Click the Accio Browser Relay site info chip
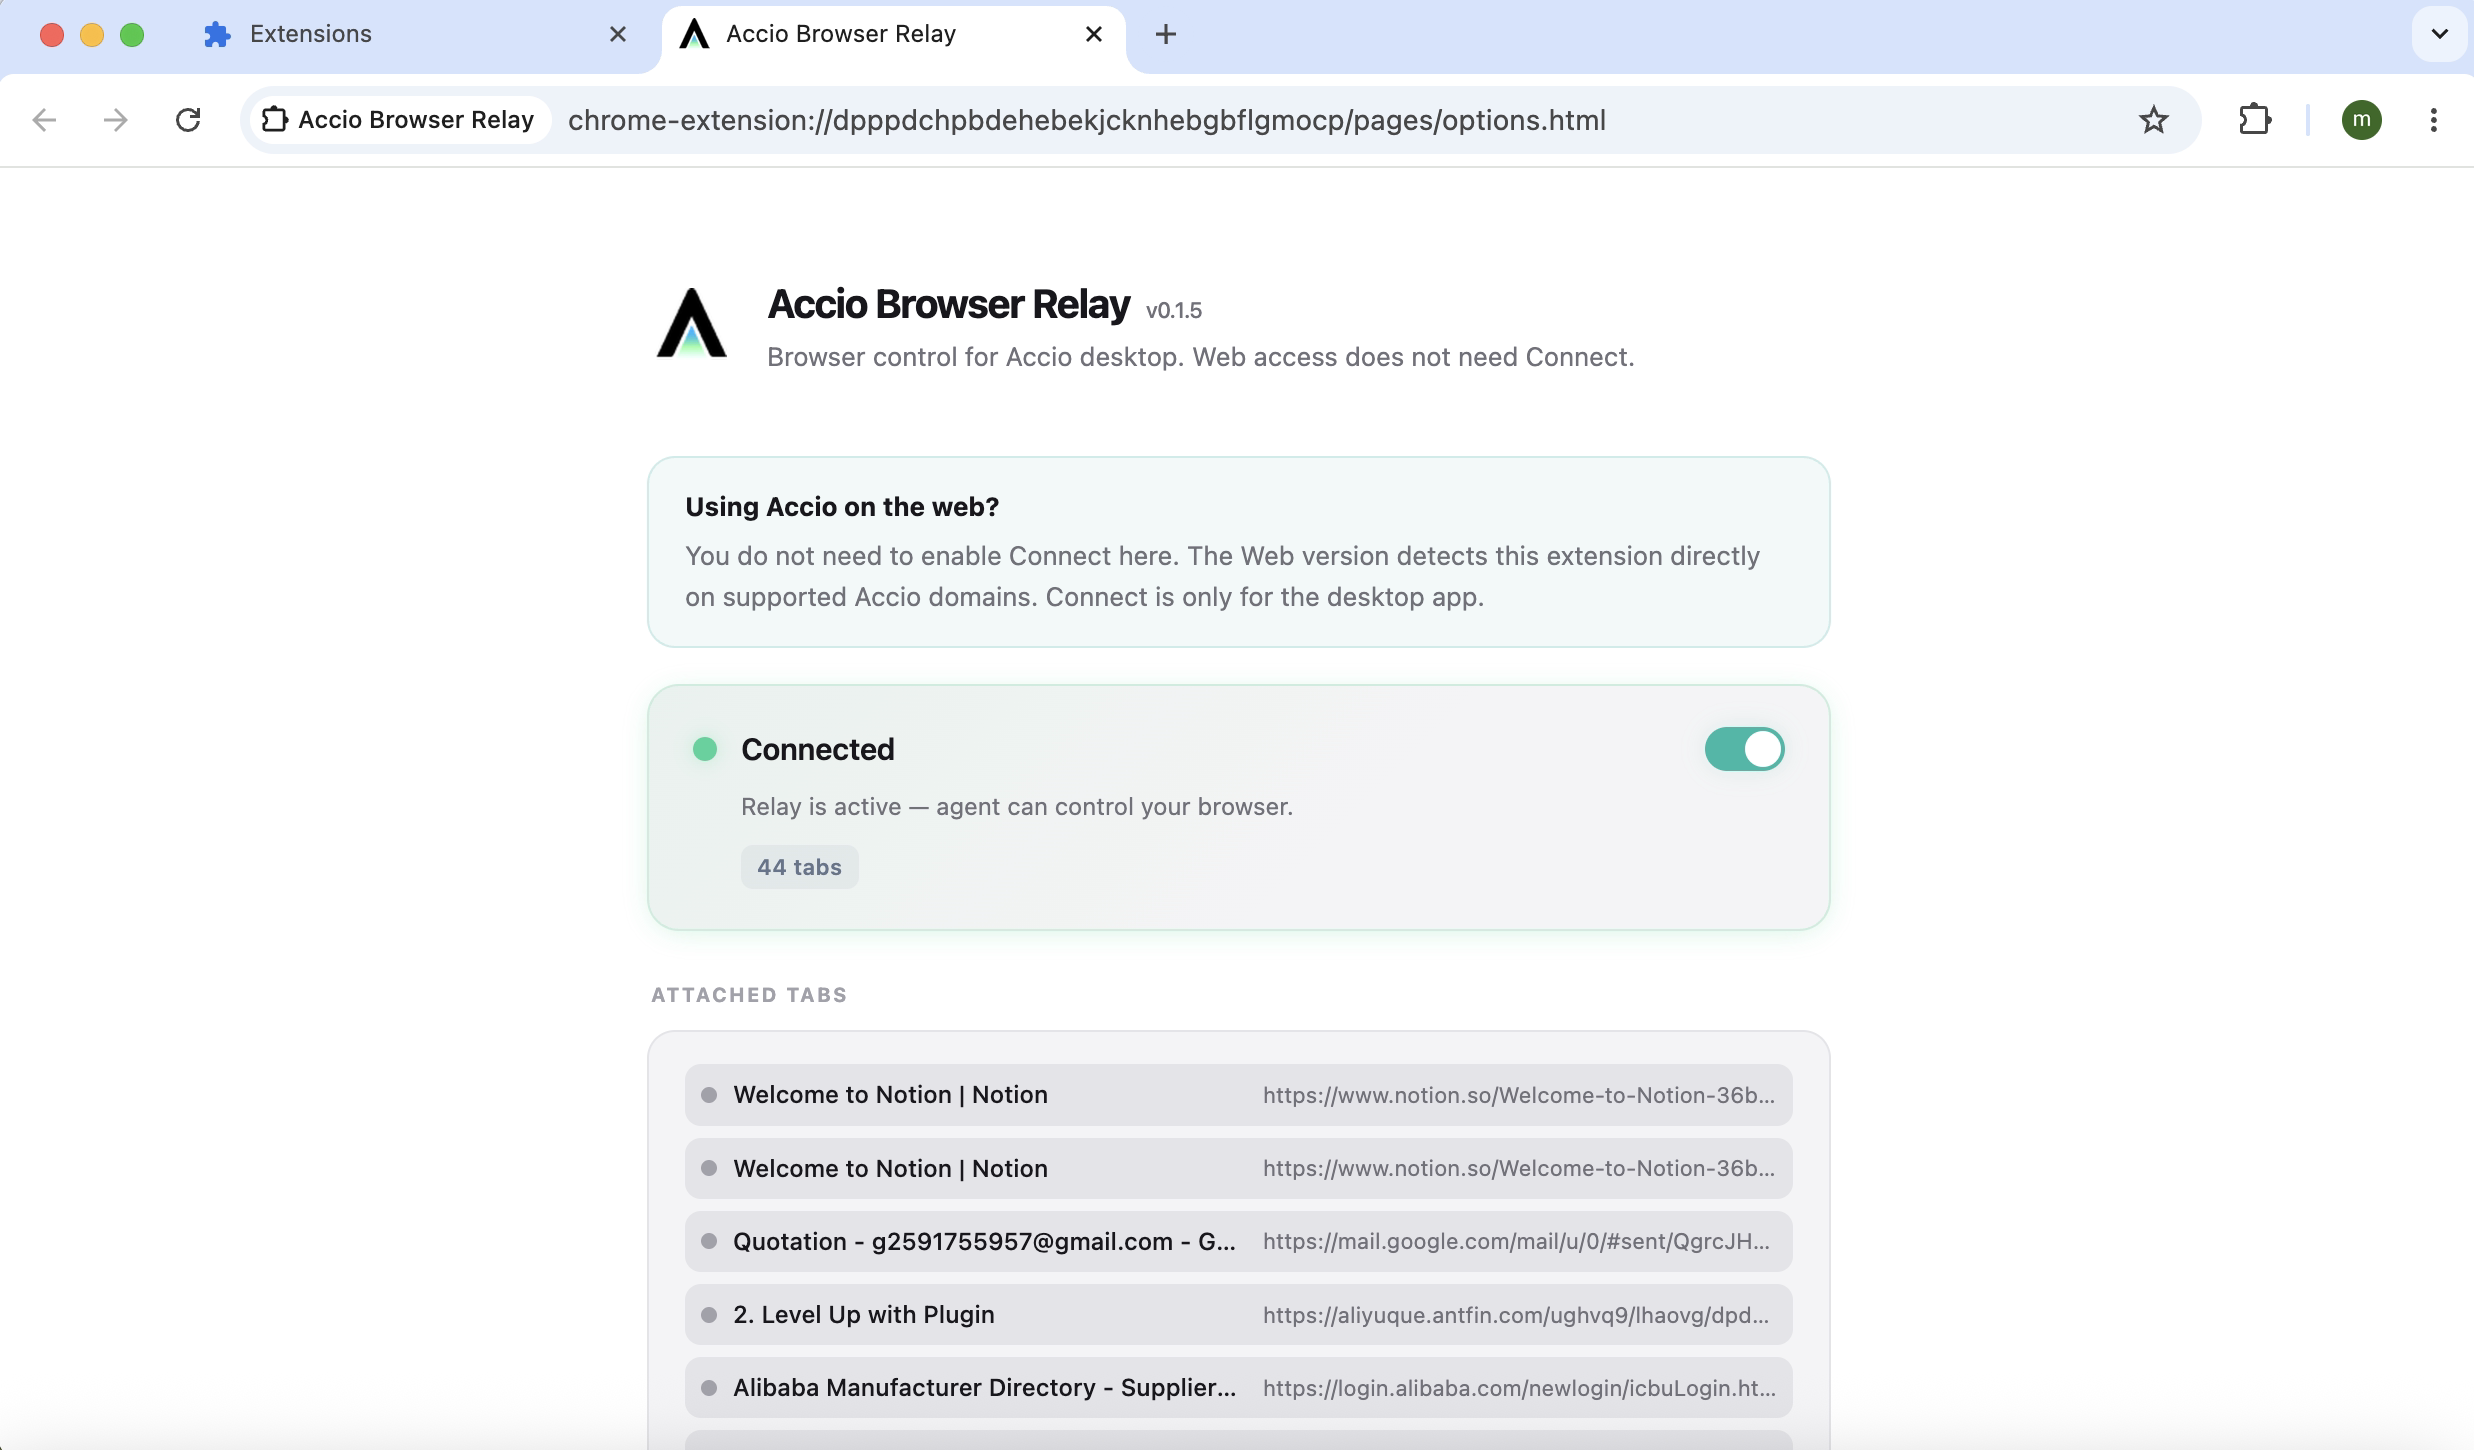Screen dimensions: 2474x1450 400,120
